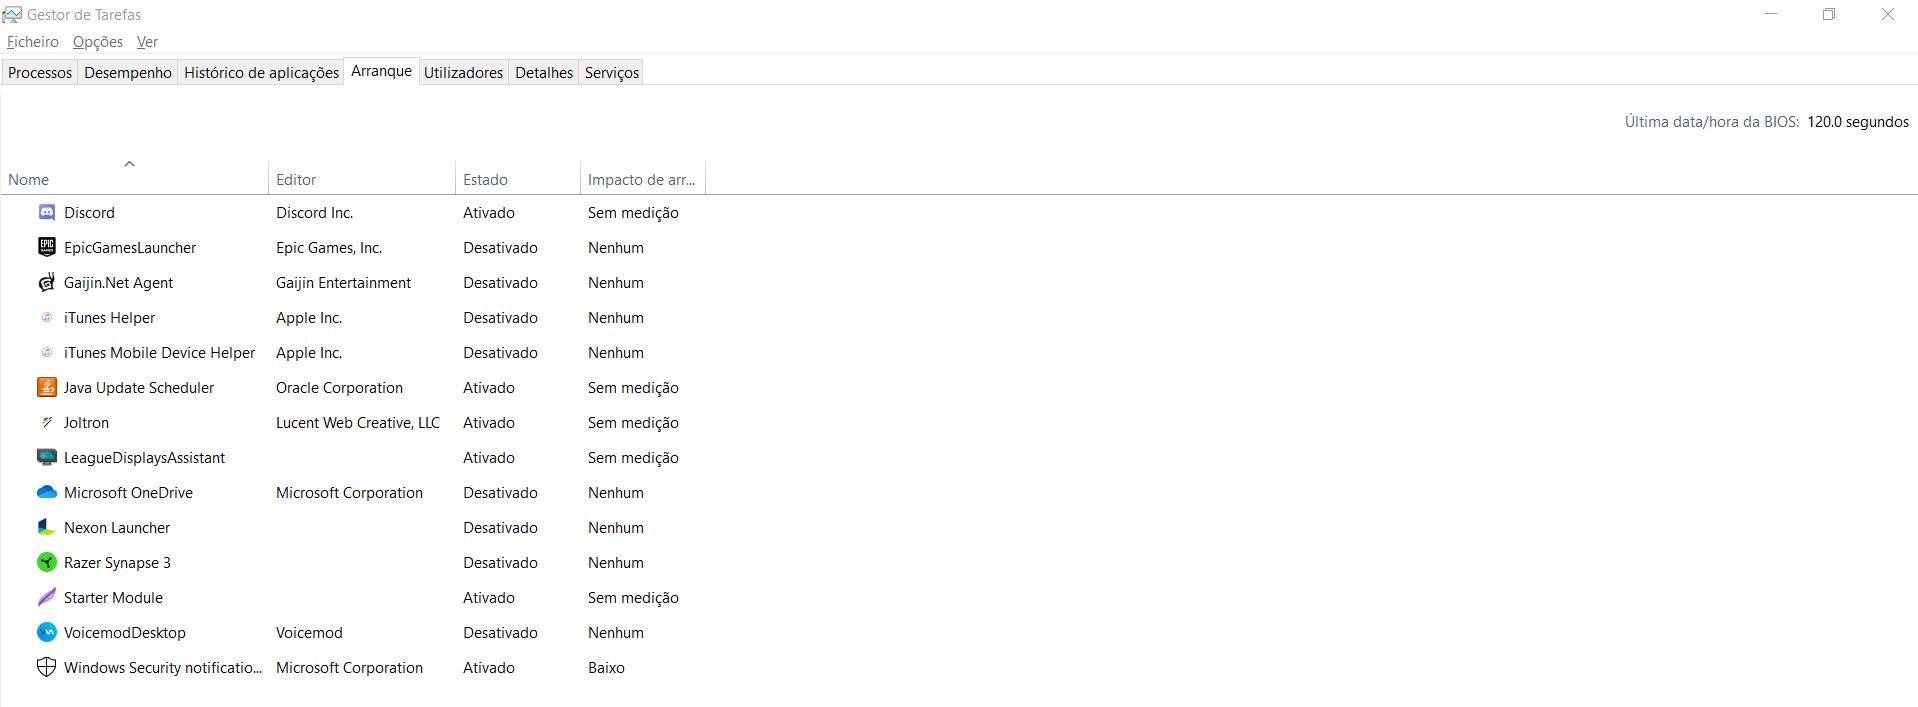Screen dimensions: 1918x707
Task: Click Nenhum impact in VoicemodDesktop row
Action: click(x=616, y=632)
